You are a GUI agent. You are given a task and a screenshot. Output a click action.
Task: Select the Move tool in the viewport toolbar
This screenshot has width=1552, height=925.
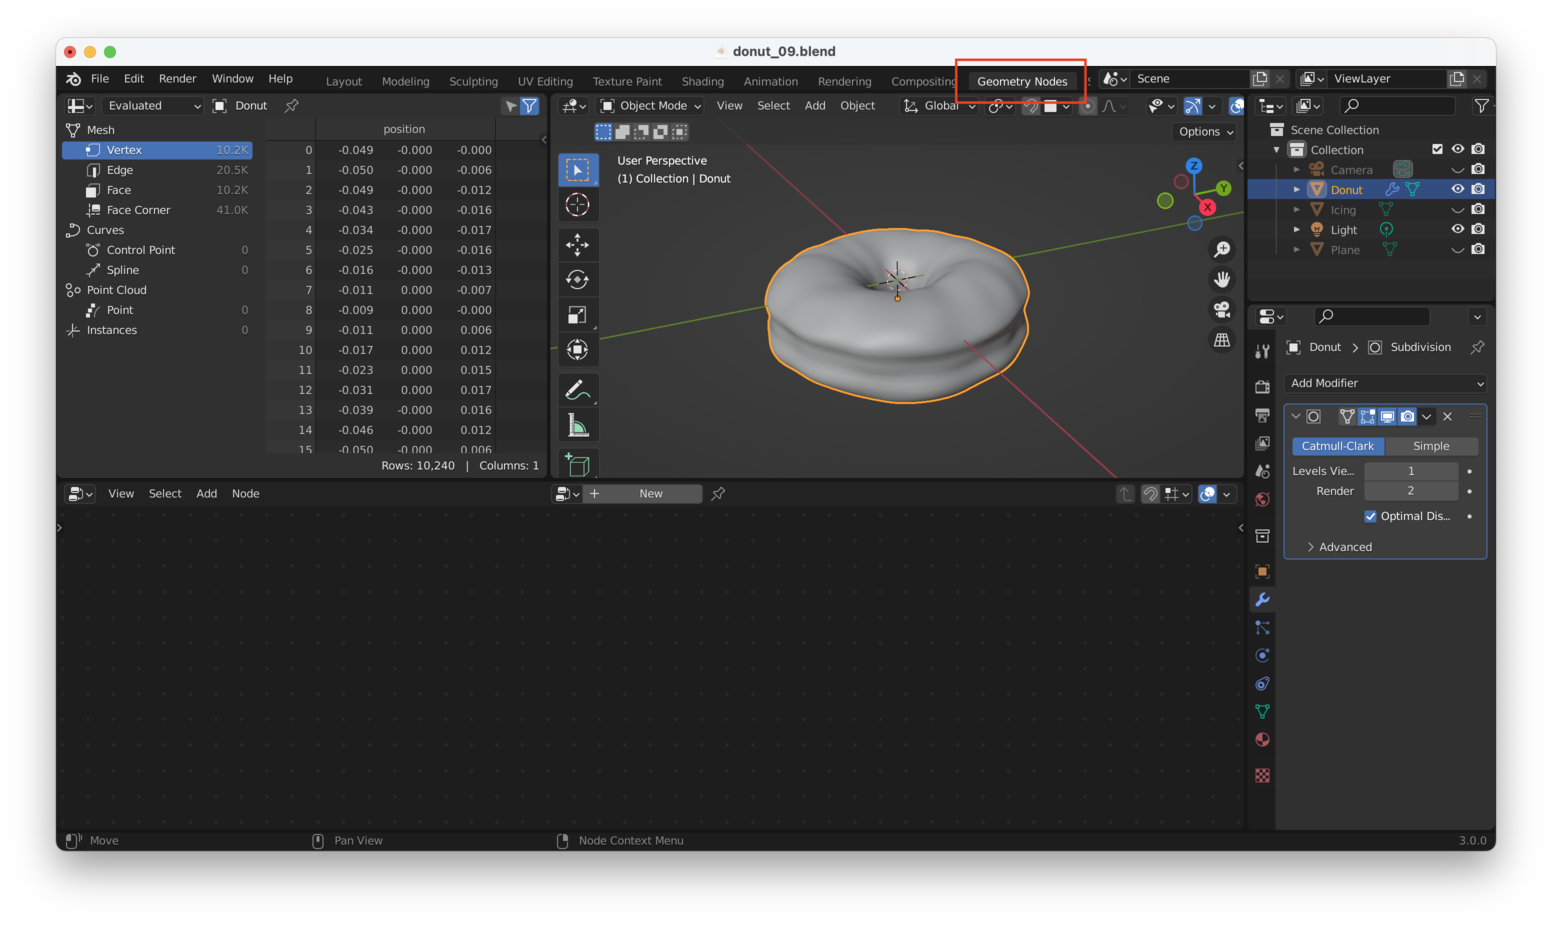tap(578, 244)
